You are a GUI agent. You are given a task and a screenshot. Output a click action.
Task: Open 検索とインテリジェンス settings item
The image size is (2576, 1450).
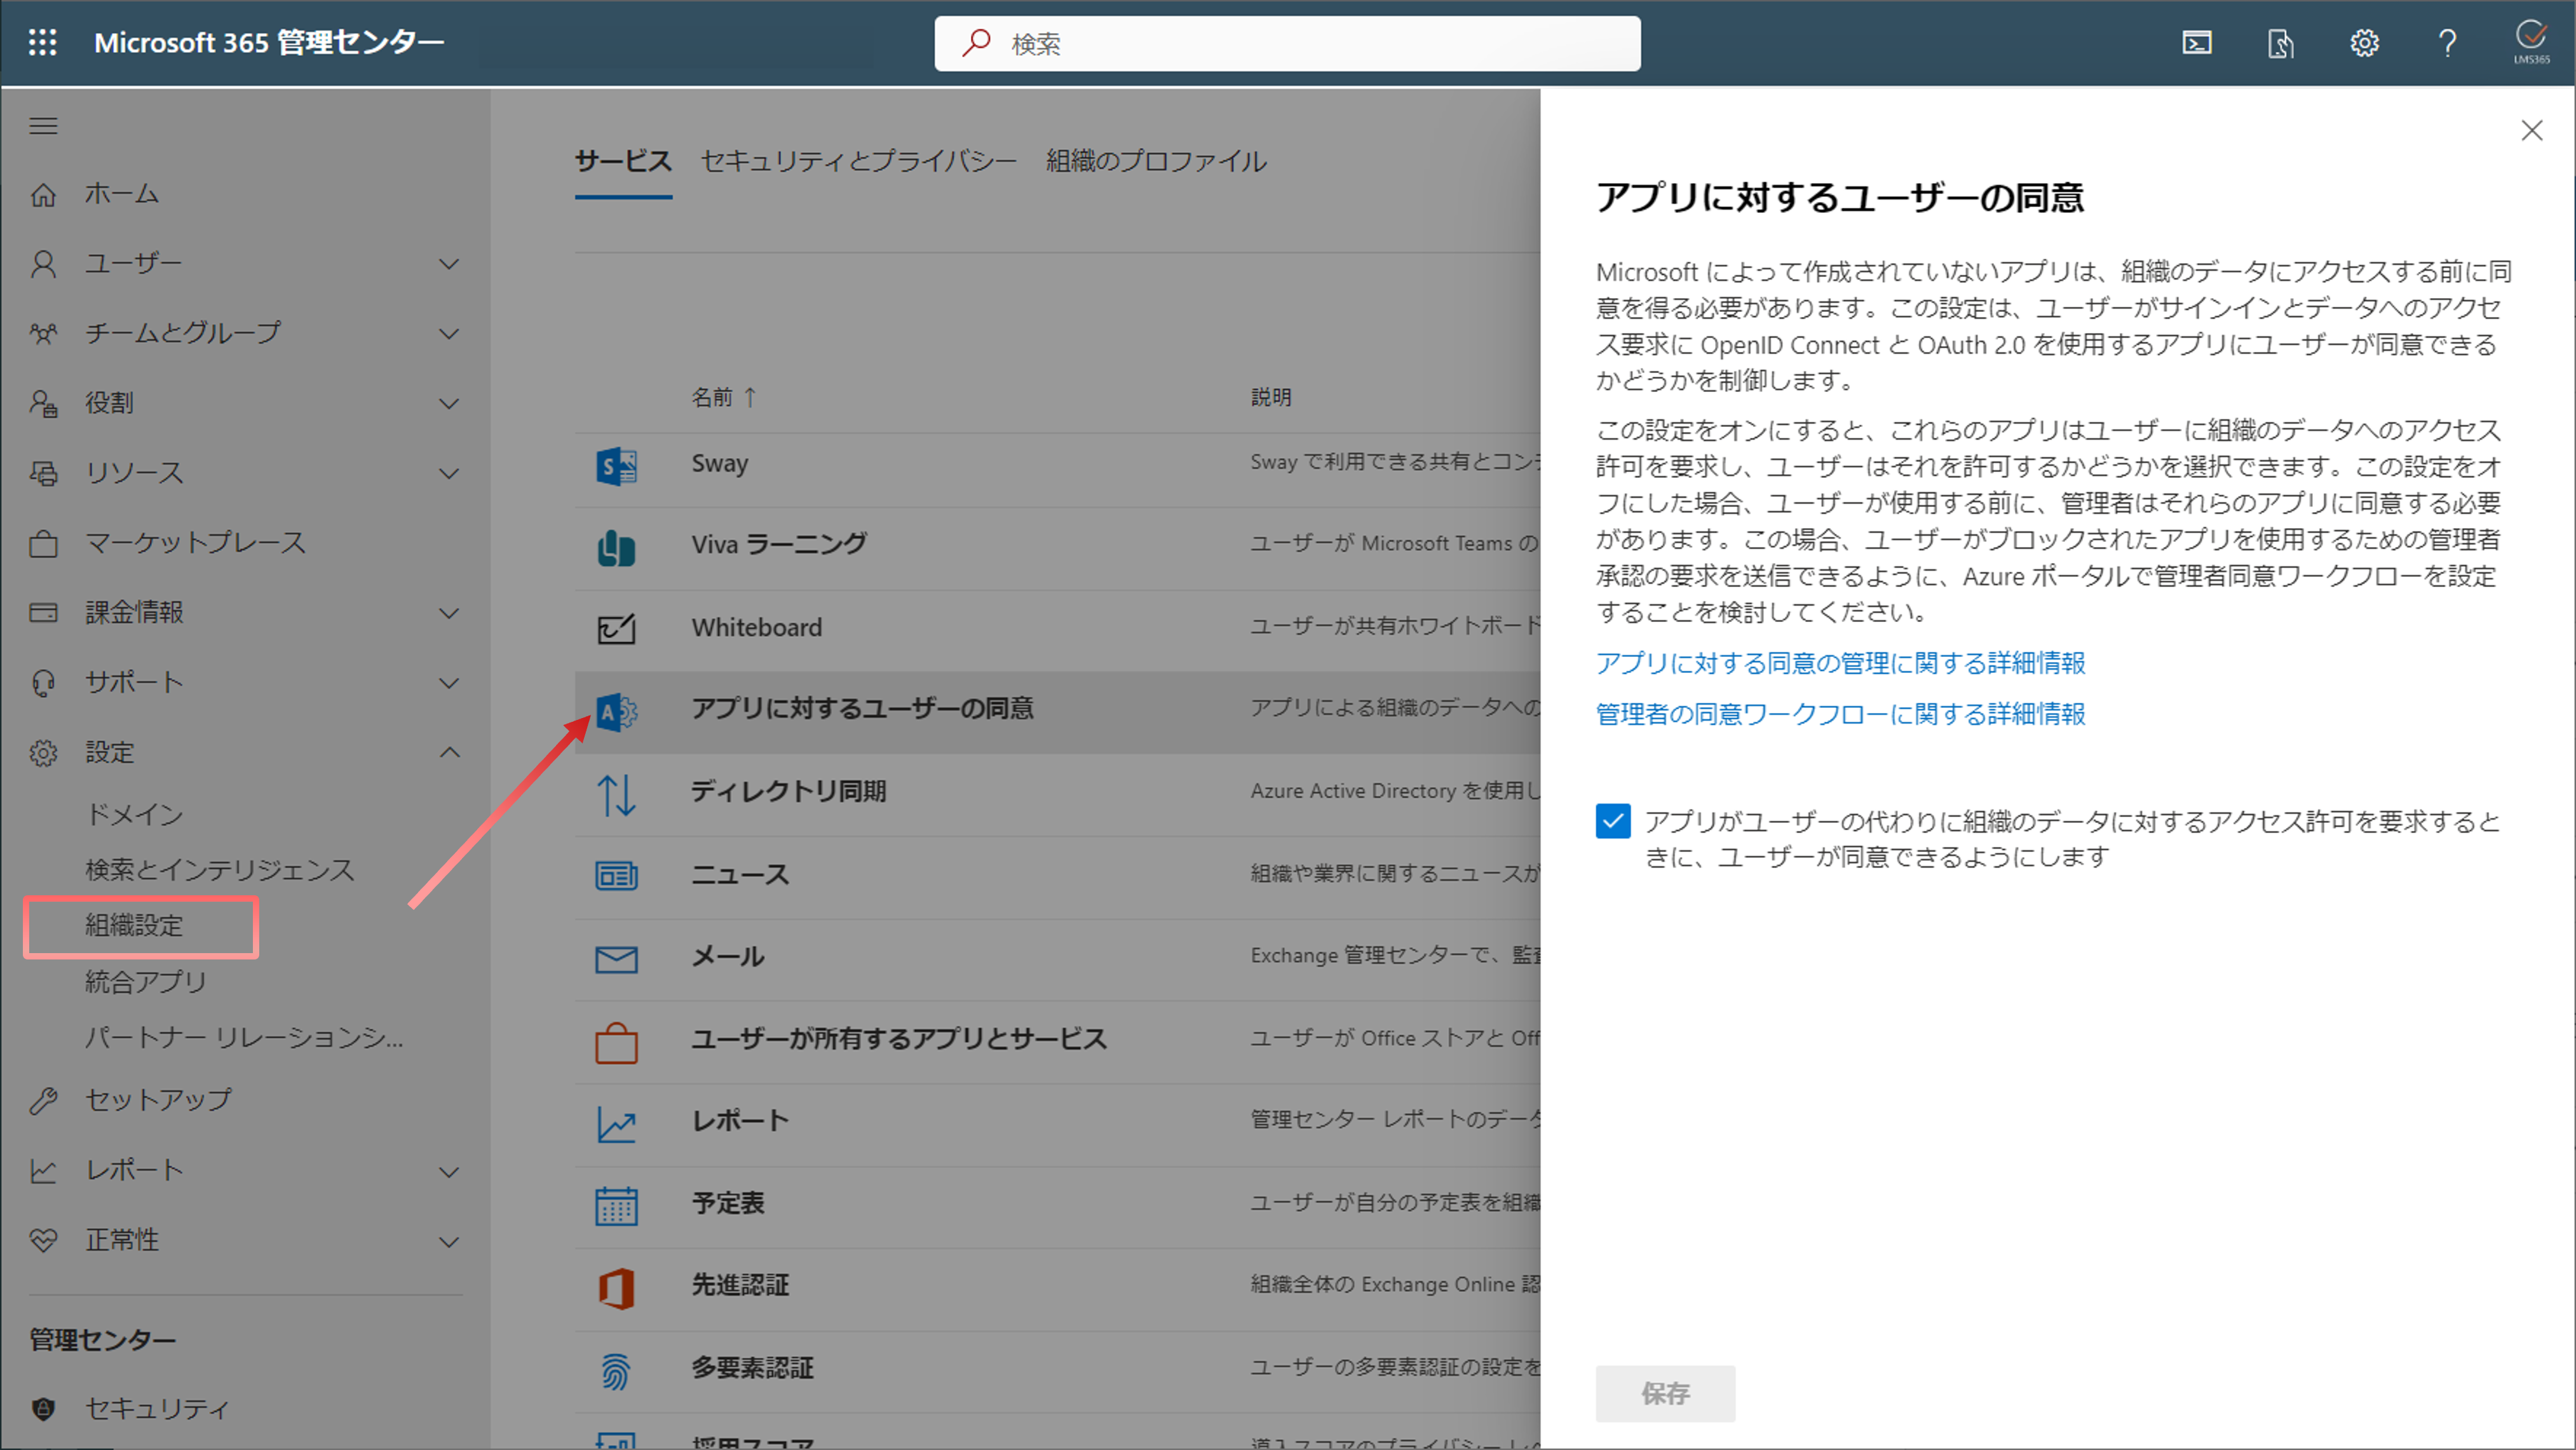click(x=220, y=870)
